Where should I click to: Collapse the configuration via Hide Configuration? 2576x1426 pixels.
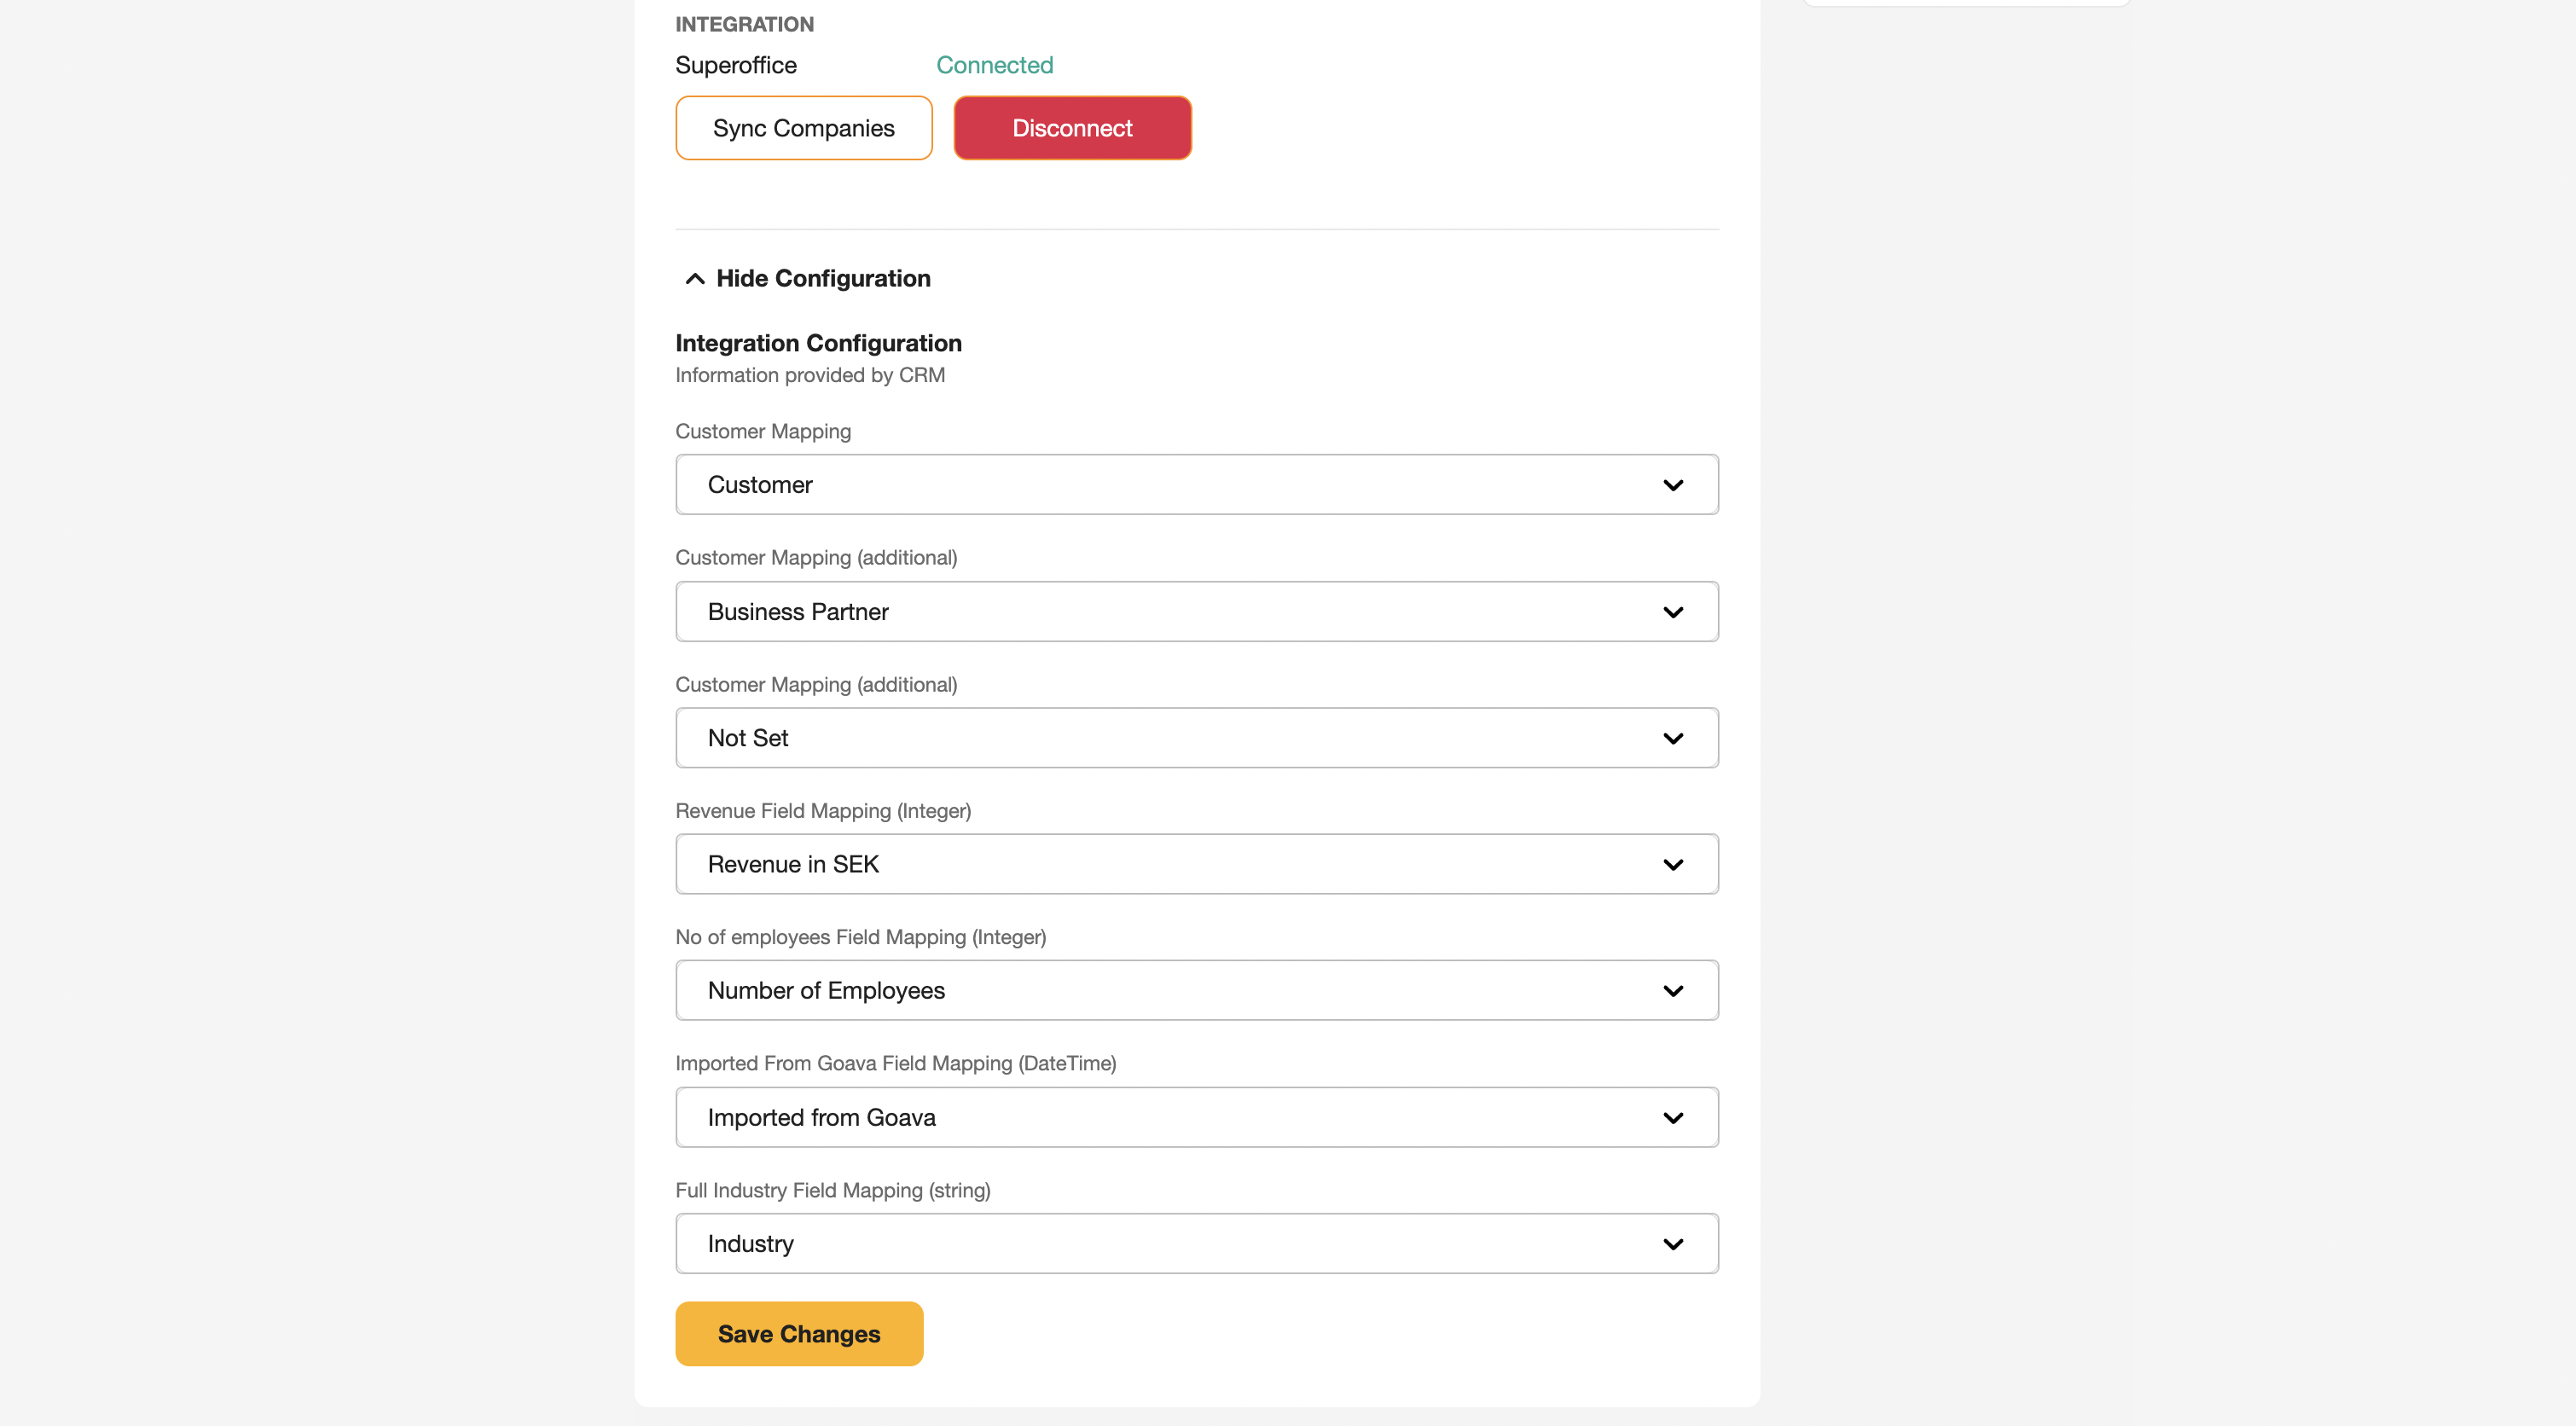tap(808, 278)
